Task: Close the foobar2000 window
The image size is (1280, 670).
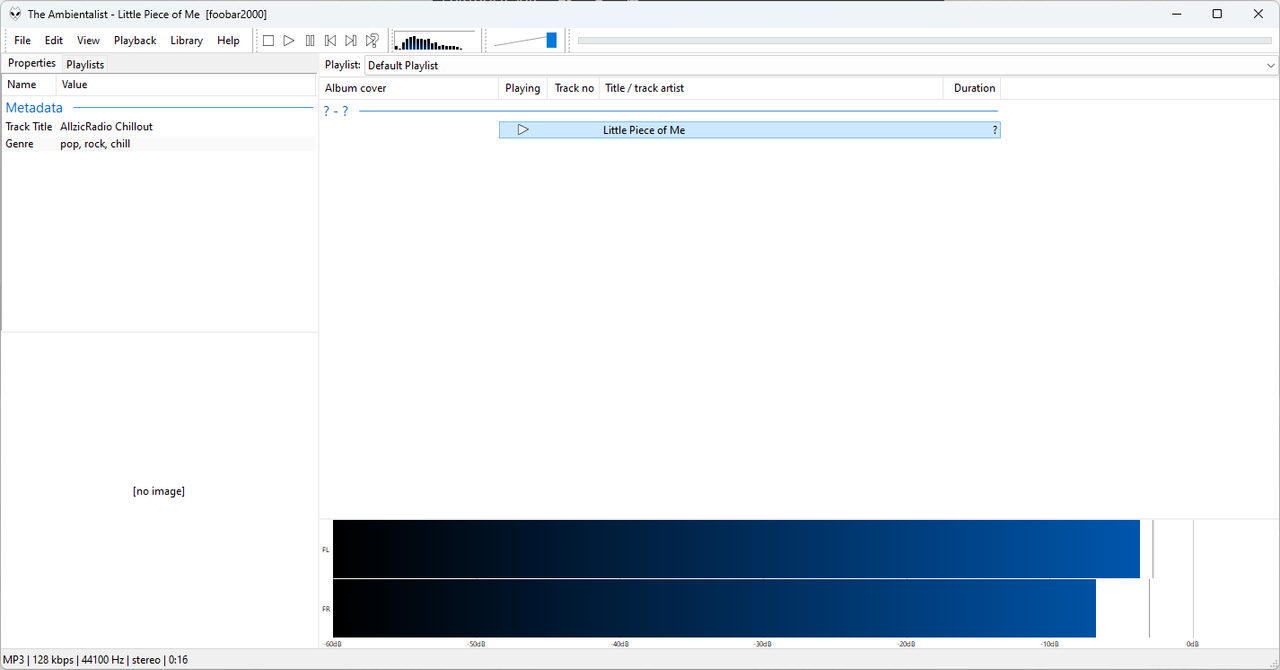Action: click(1259, 14)
